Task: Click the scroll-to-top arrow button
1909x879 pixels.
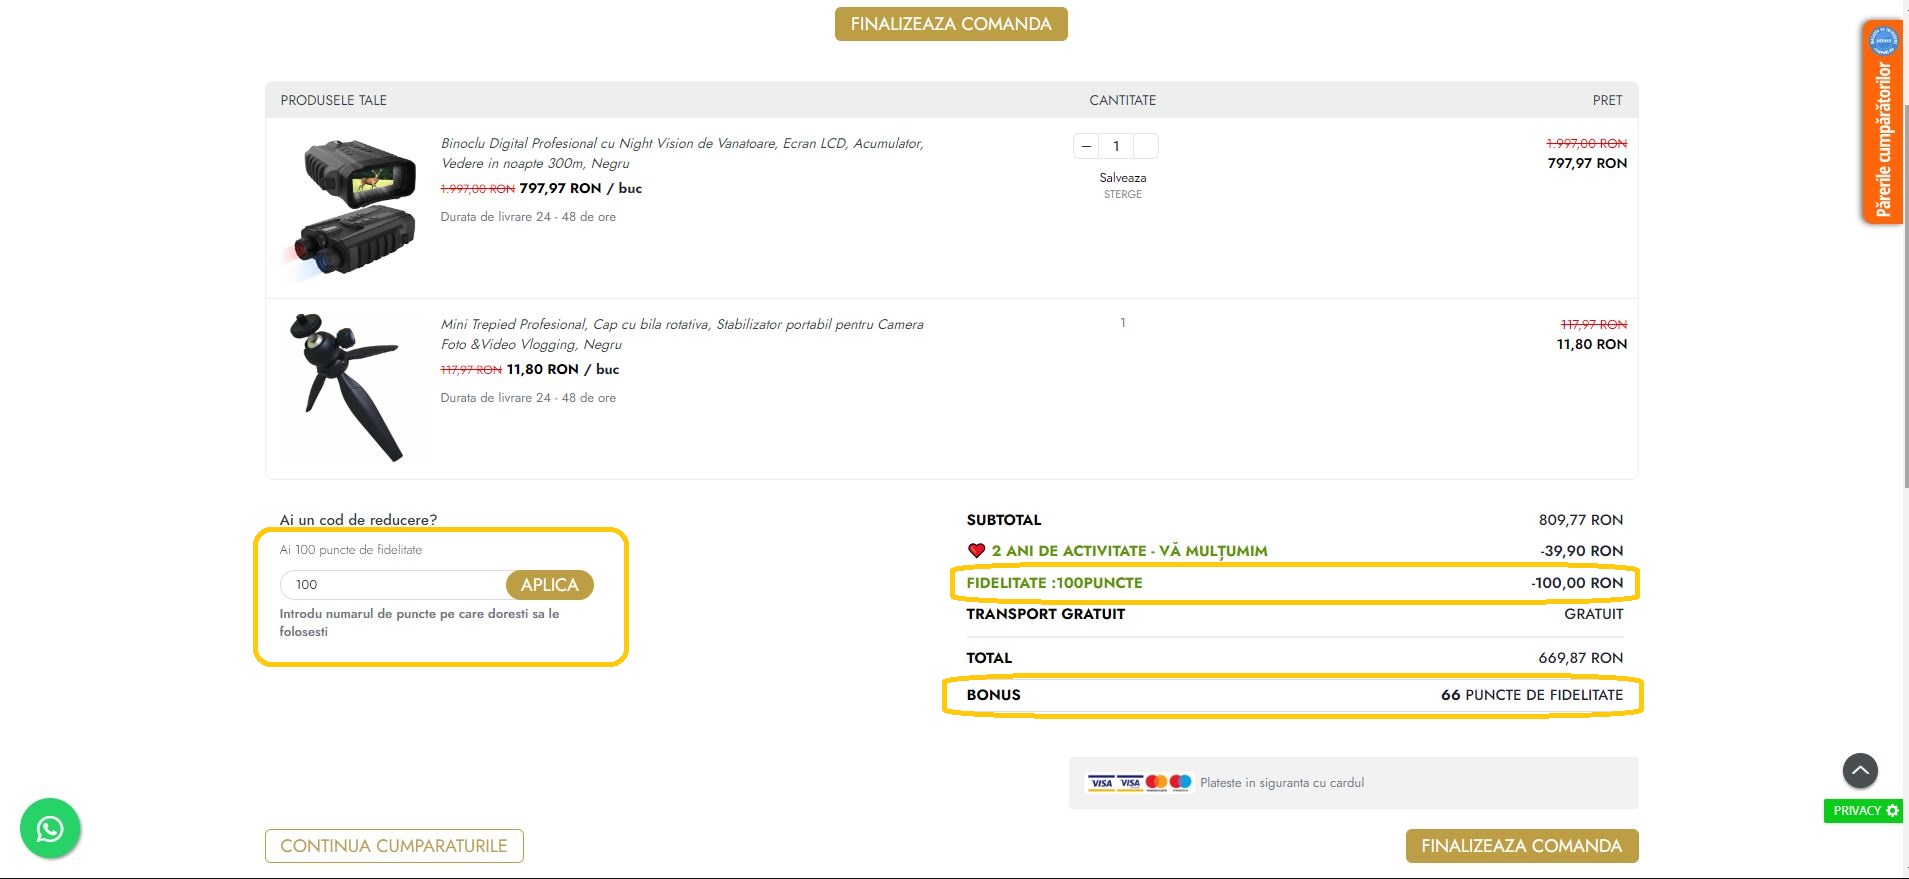Action: point(1860,770)
